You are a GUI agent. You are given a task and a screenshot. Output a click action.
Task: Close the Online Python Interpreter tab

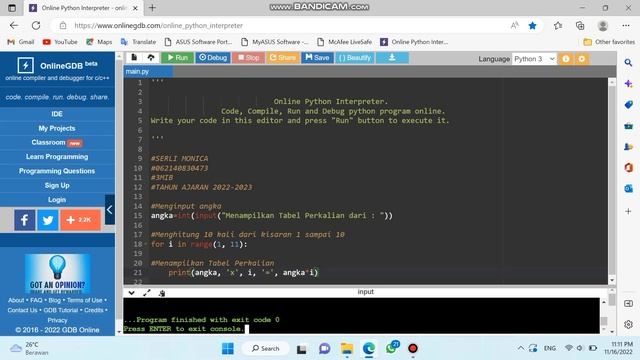(136, 8)
